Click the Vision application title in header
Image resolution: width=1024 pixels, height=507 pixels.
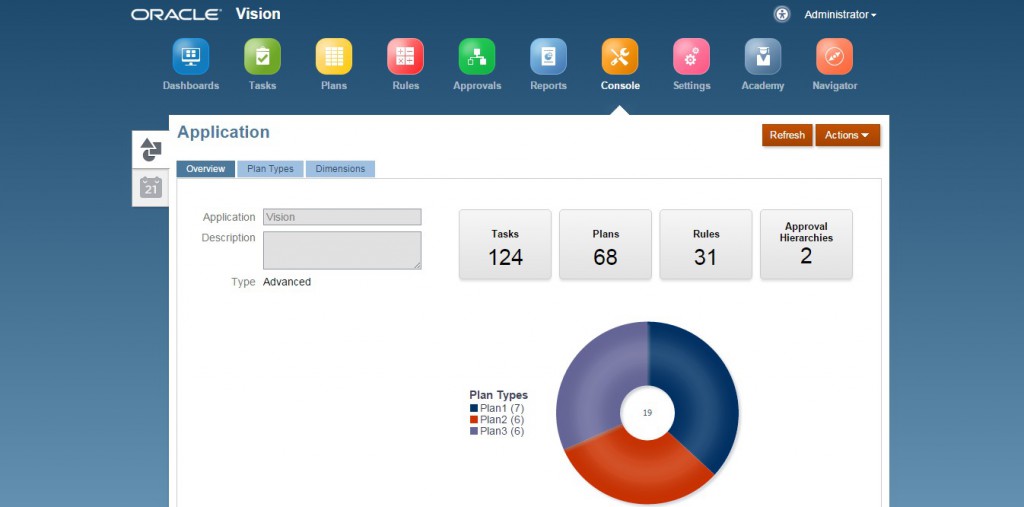(x=258, y=14)
